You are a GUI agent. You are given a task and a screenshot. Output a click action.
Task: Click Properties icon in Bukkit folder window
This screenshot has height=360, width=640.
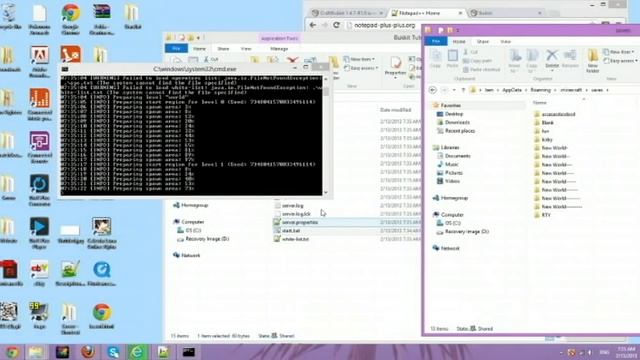(x=395, y=62)
